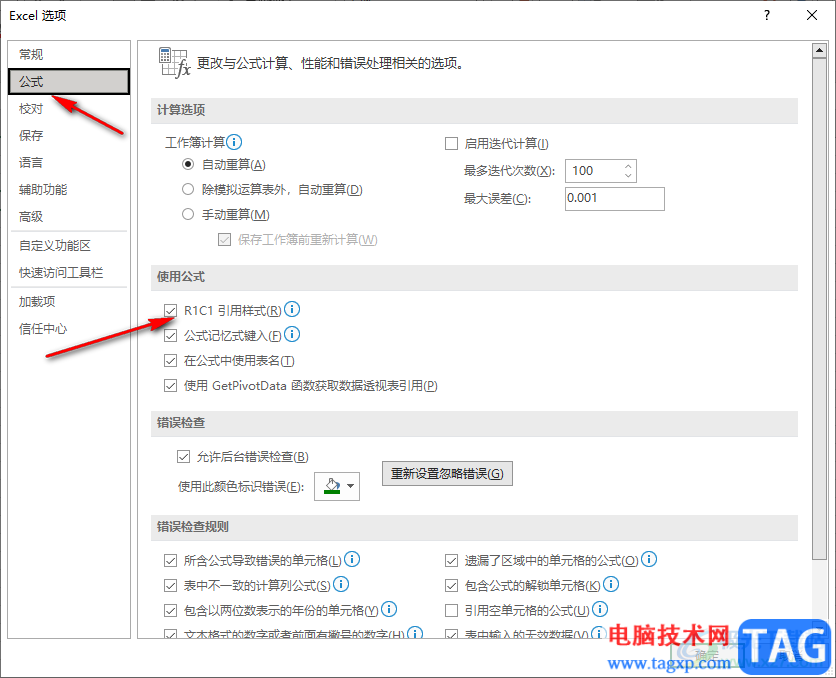
Task: Toggle 表中不一致的计算列公式 checkbox
Action: tap(170, 586)
